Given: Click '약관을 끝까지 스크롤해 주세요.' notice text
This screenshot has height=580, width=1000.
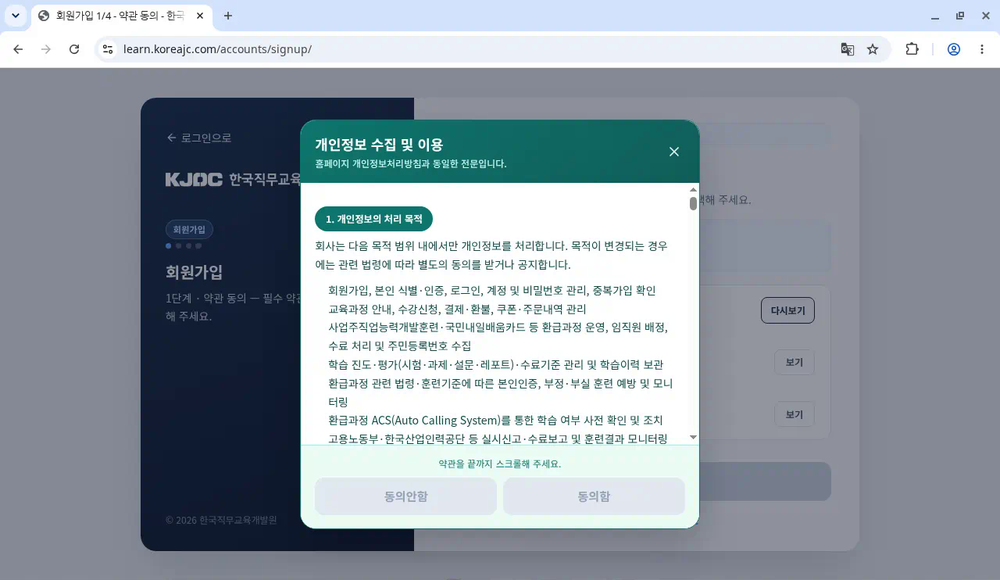Looking at the screenshot, I should 499,464.
